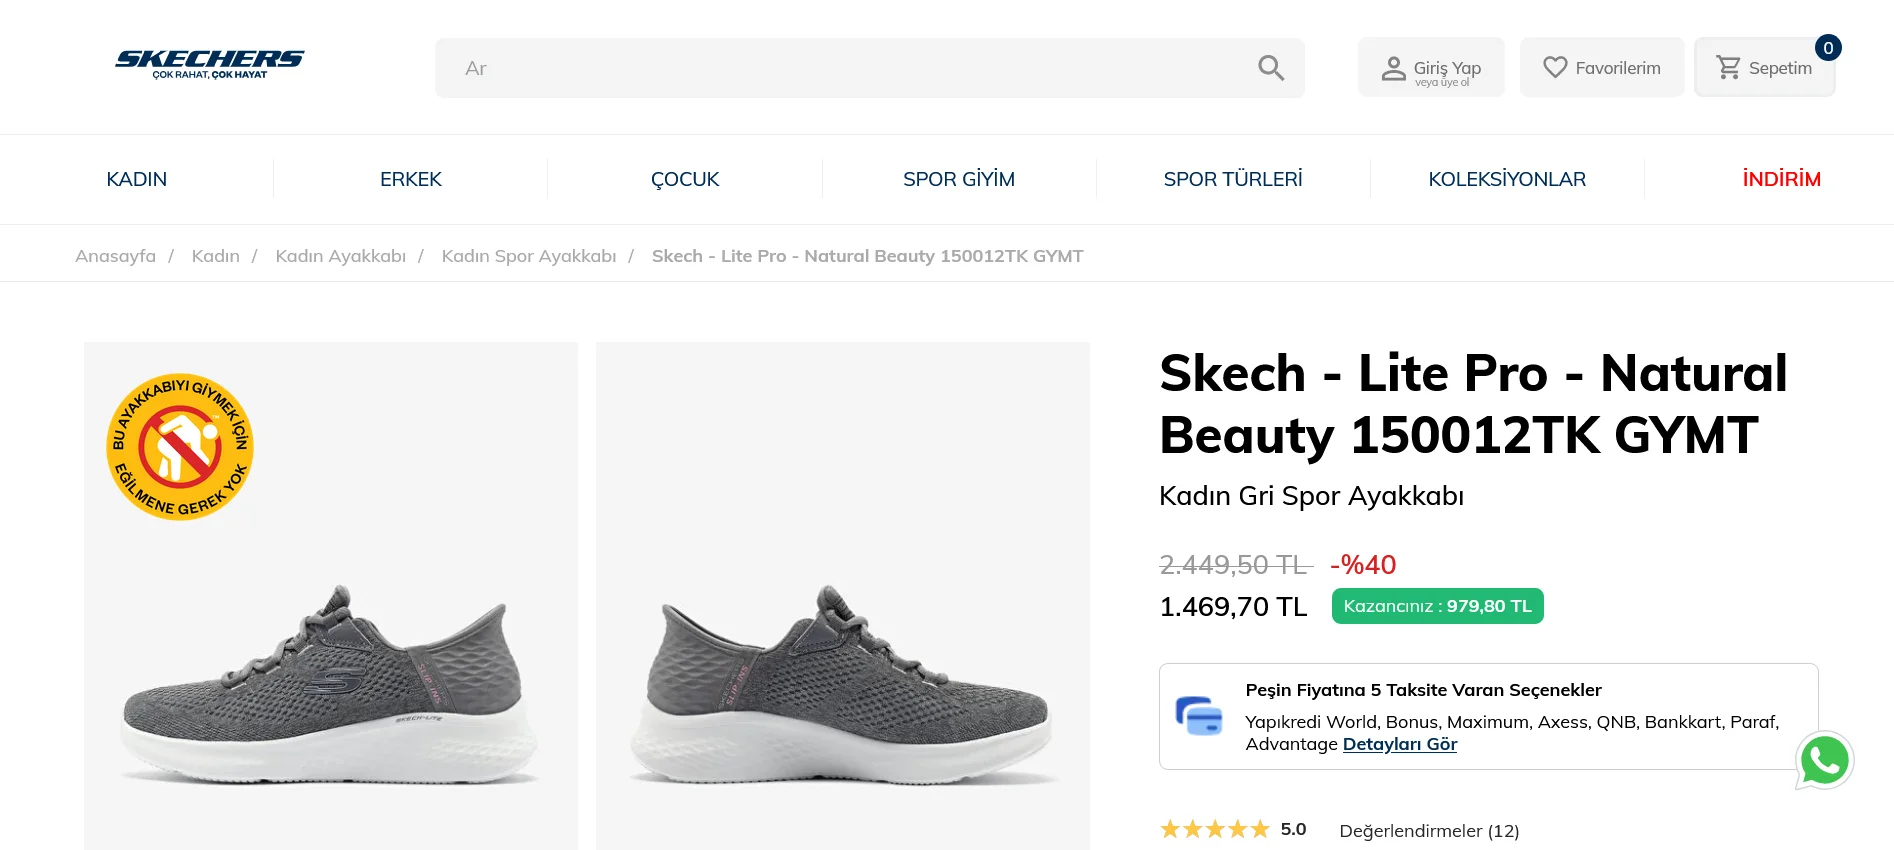Screen dimensions: 1894x850
Task: Open the KADIN menu
Action: point(137,179)
